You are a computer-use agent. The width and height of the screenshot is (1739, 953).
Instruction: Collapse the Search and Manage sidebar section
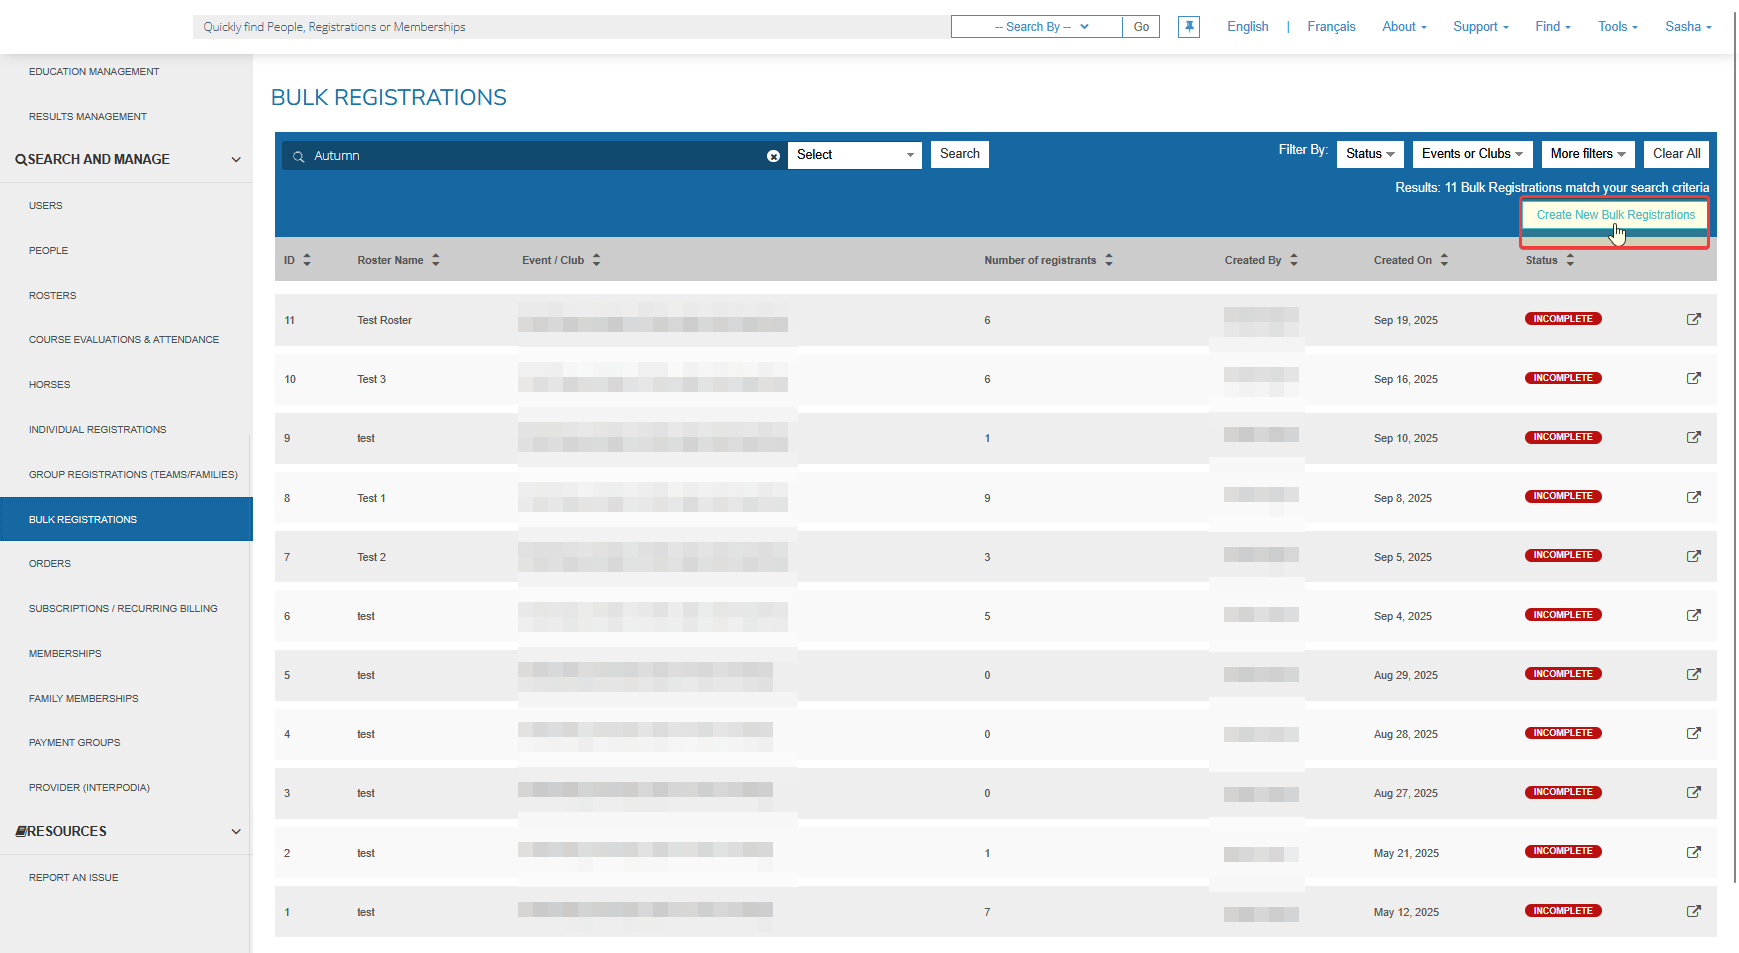(236, 160)
